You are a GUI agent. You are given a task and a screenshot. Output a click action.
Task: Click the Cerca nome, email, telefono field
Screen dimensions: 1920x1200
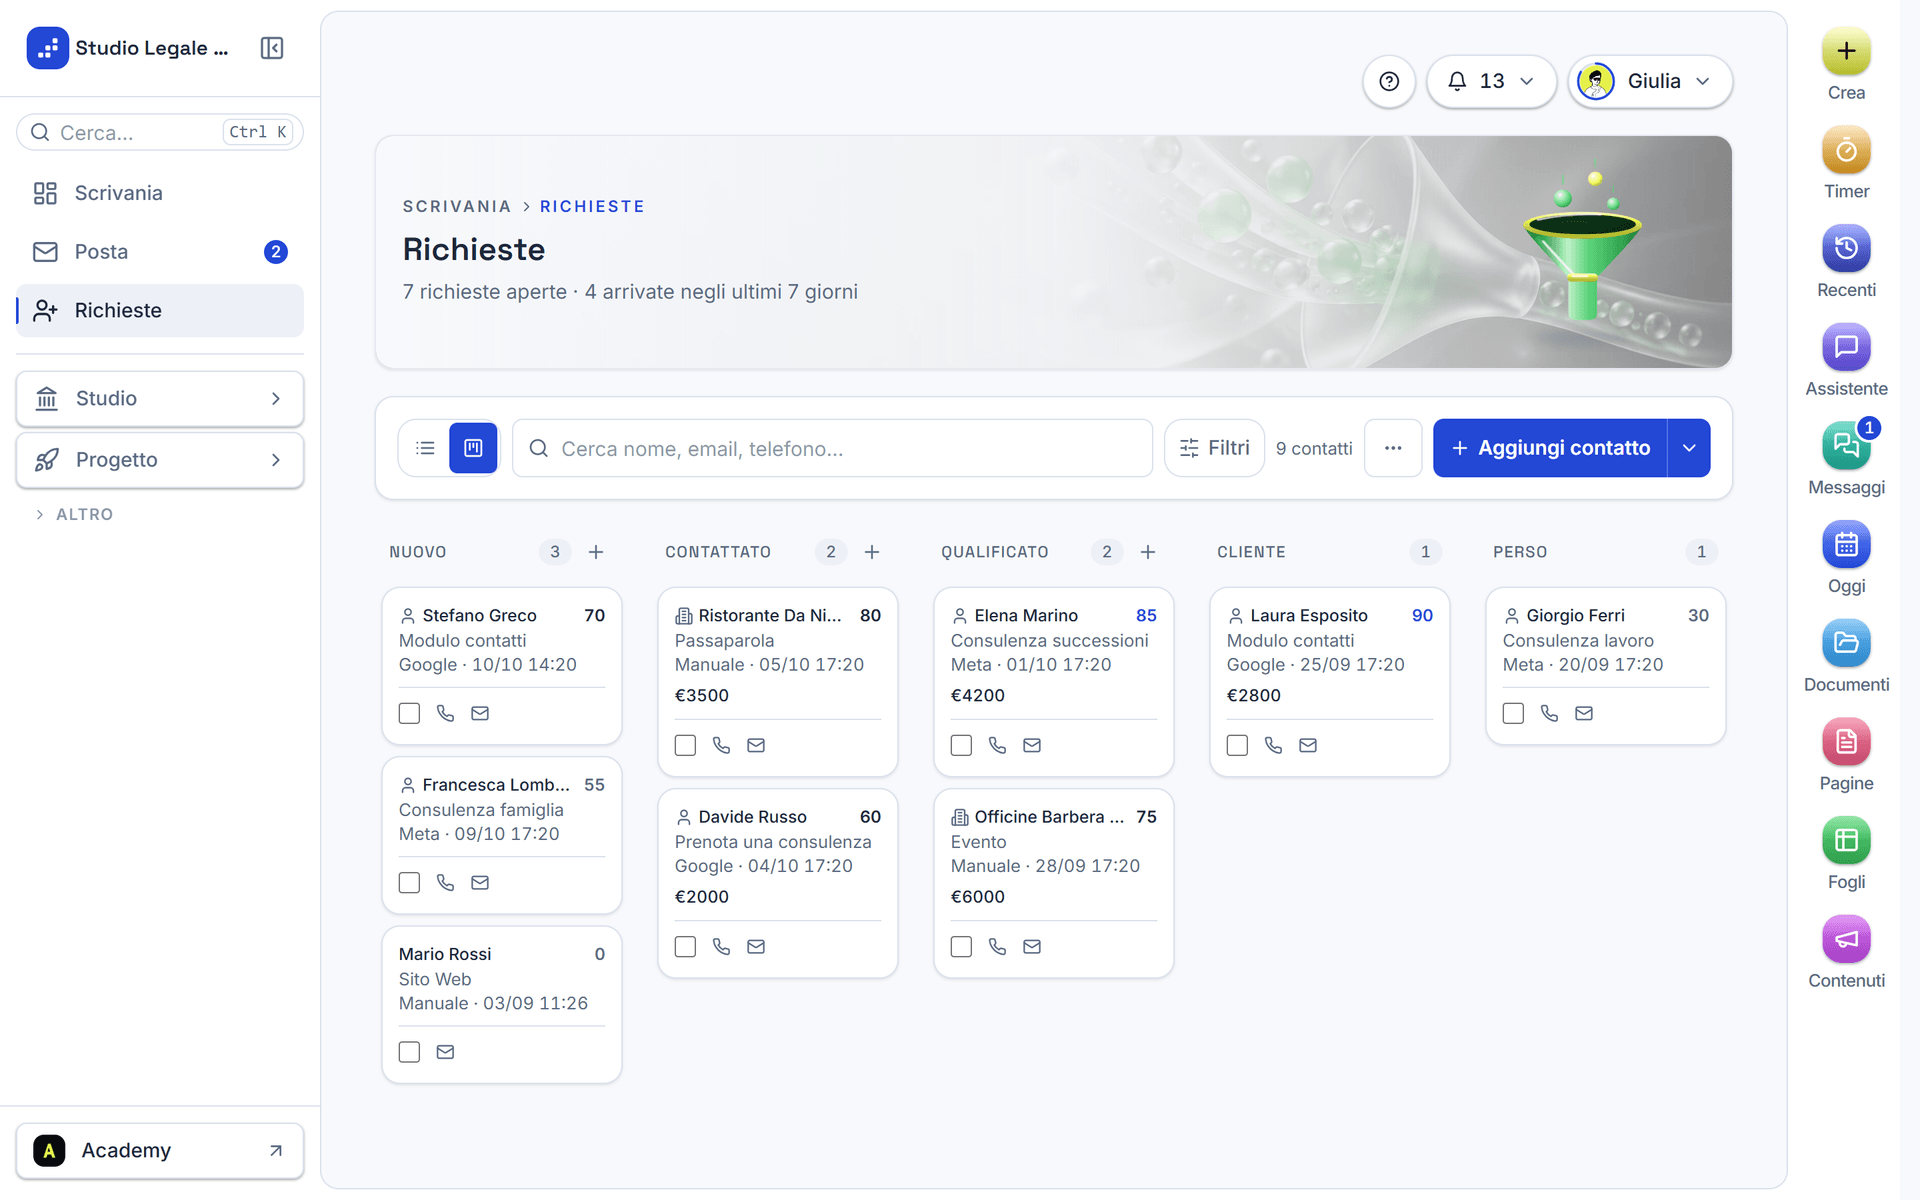point(832,448)
